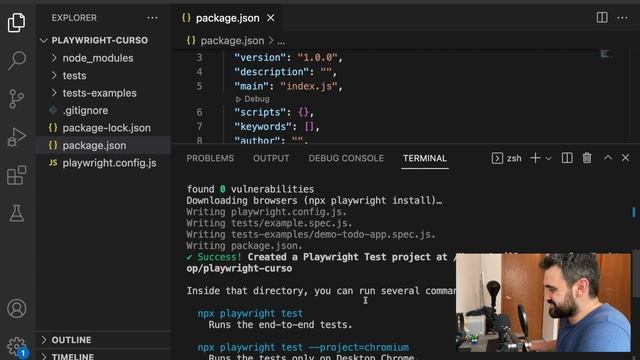Click 'Writing tests/example.spec.js.' terminal line
The width and height of the screenshot is (640, 360).
click(269, 223)
